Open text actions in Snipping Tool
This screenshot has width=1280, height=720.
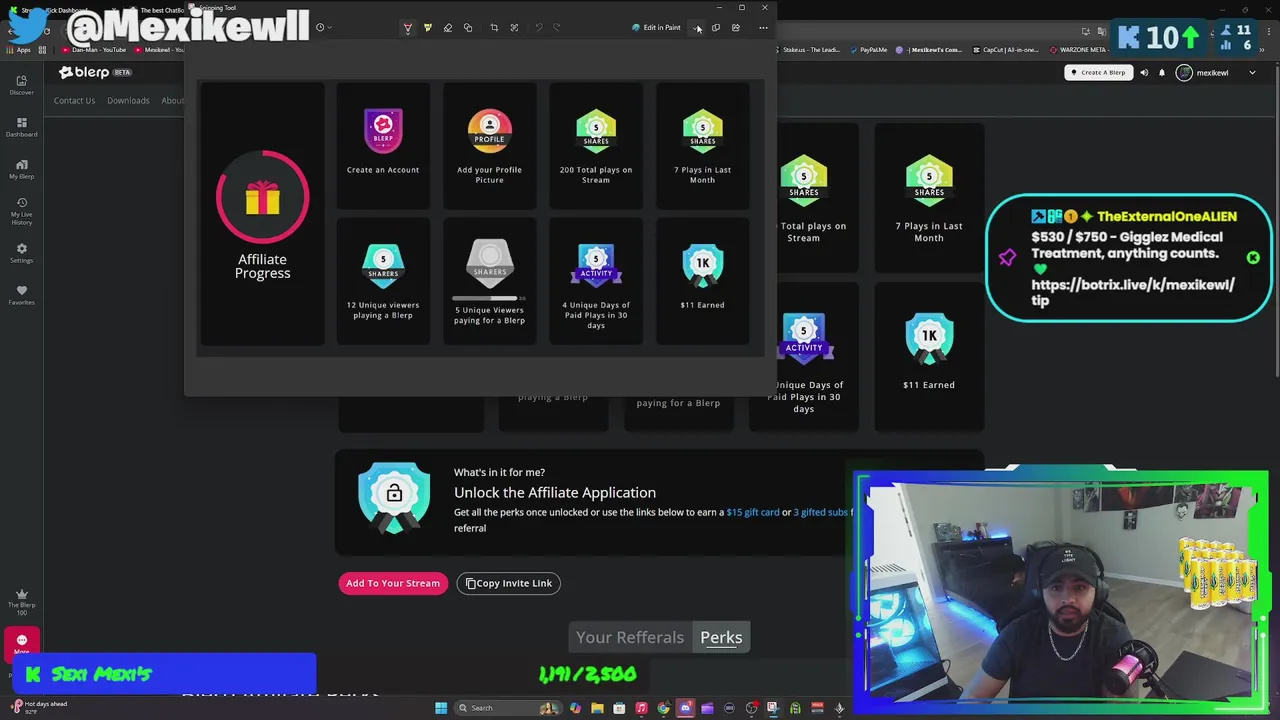[x=514, y=28]
